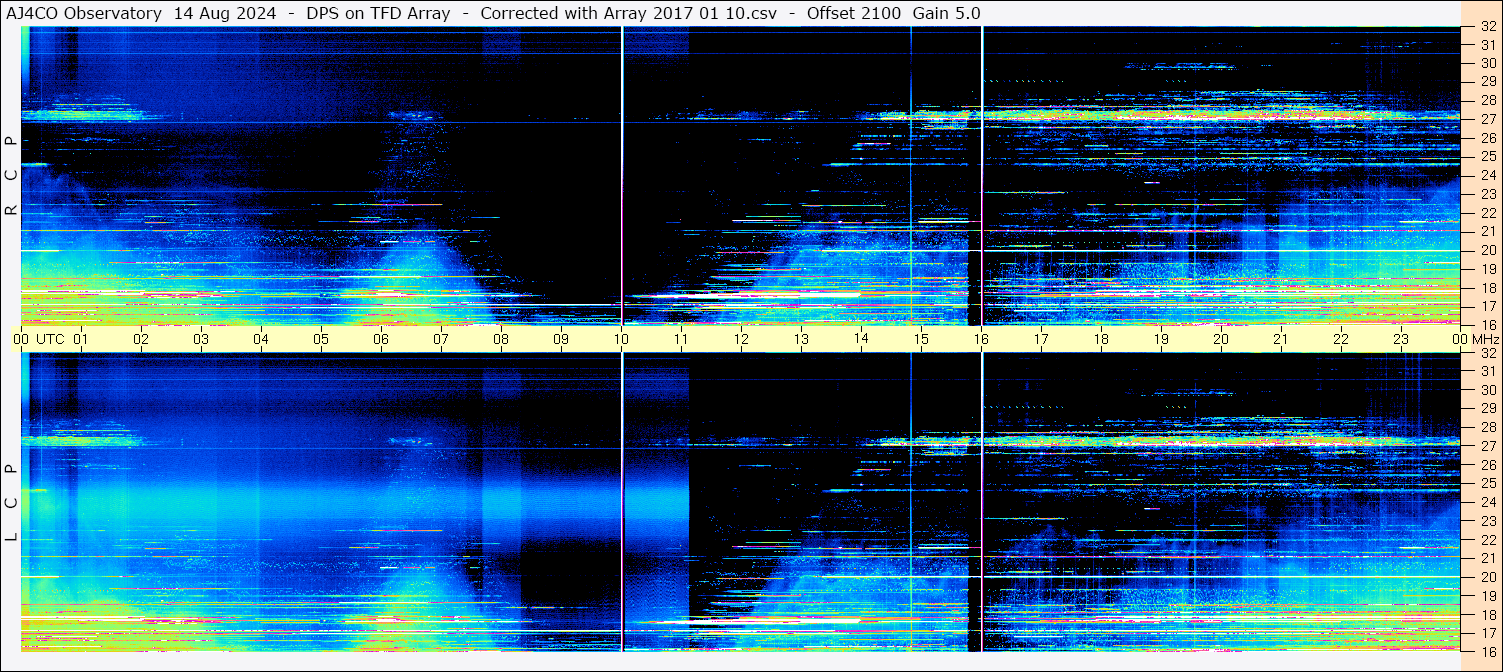Select hour marker "17" on time axis
The height and width of the screenshot is (672, 1503).
pos(1041,339)
